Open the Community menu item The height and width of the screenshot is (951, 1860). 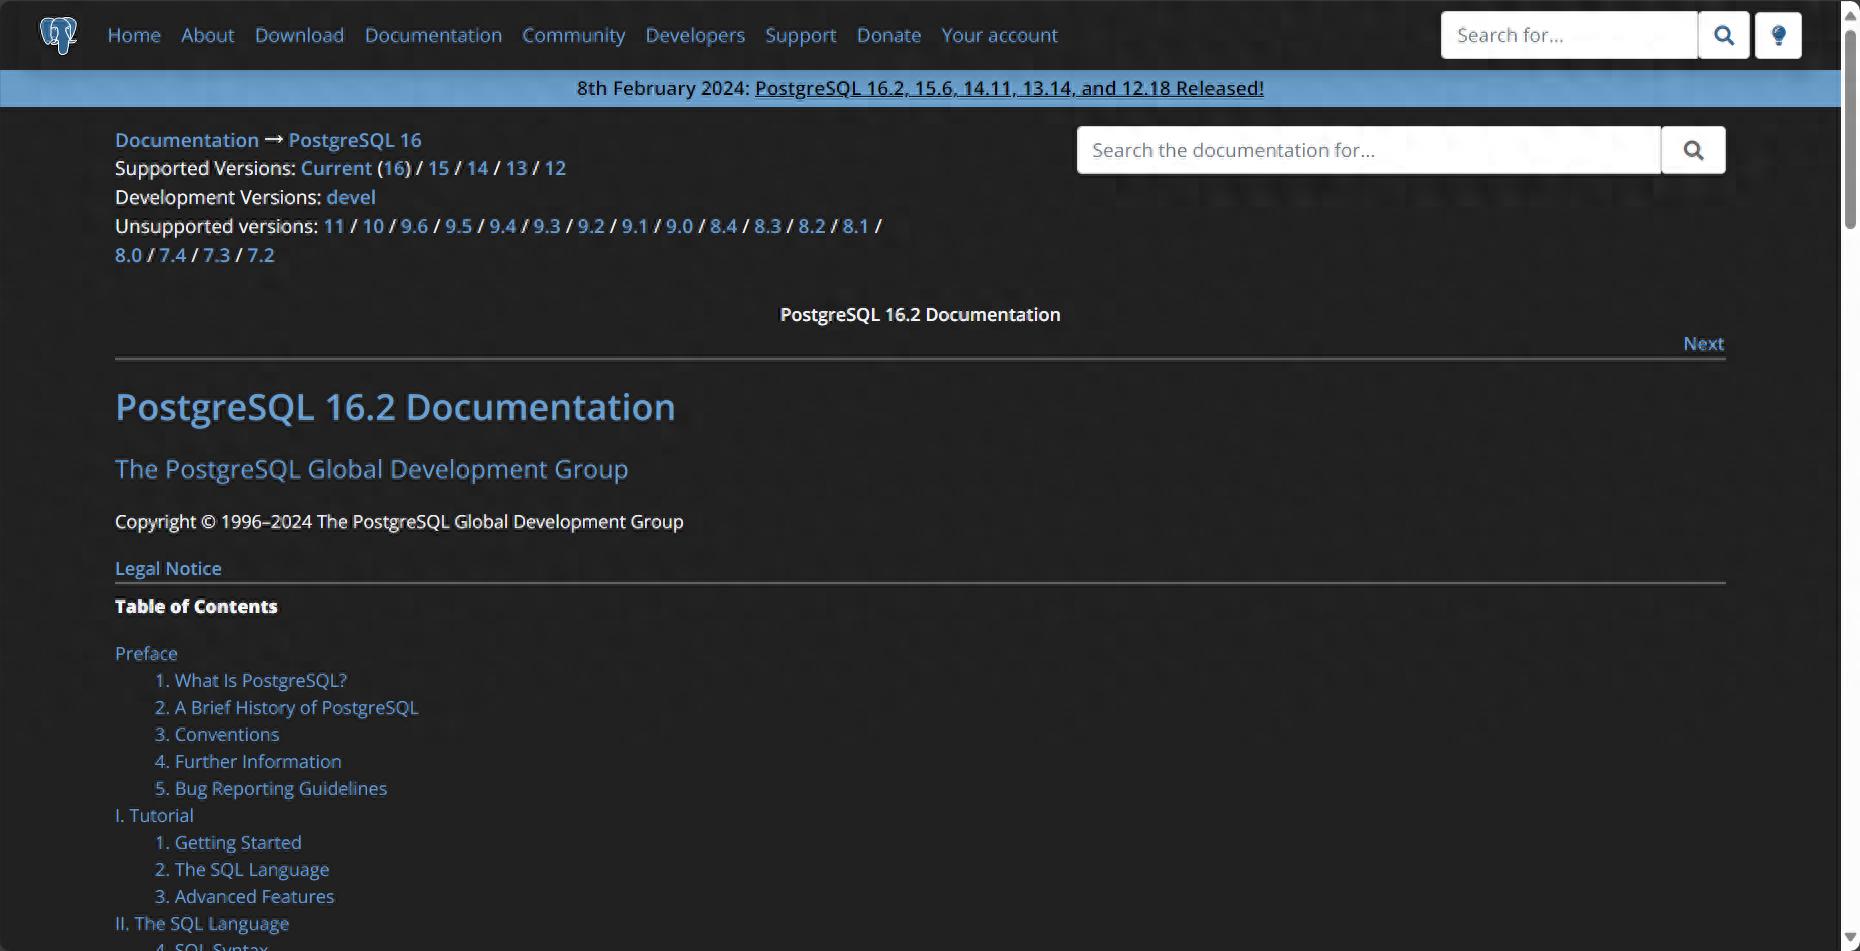[x=573, y=35]
